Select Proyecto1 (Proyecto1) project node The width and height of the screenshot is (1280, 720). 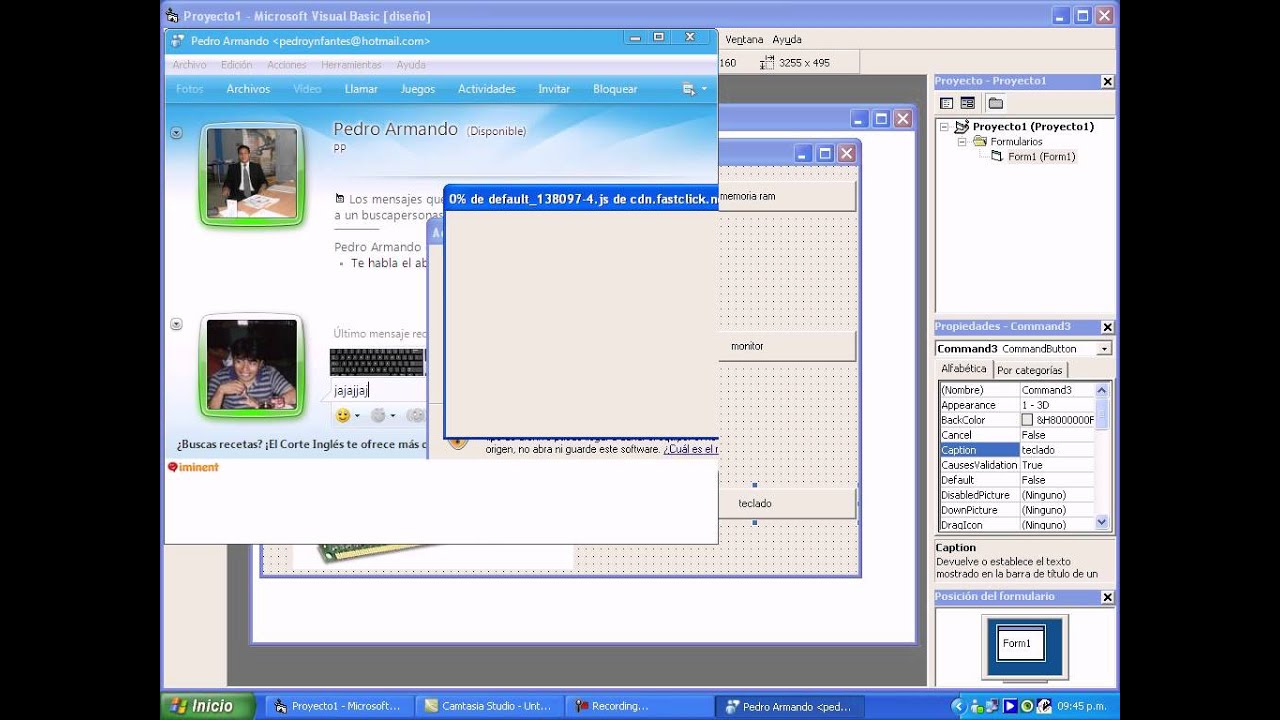coord(1033,126)
